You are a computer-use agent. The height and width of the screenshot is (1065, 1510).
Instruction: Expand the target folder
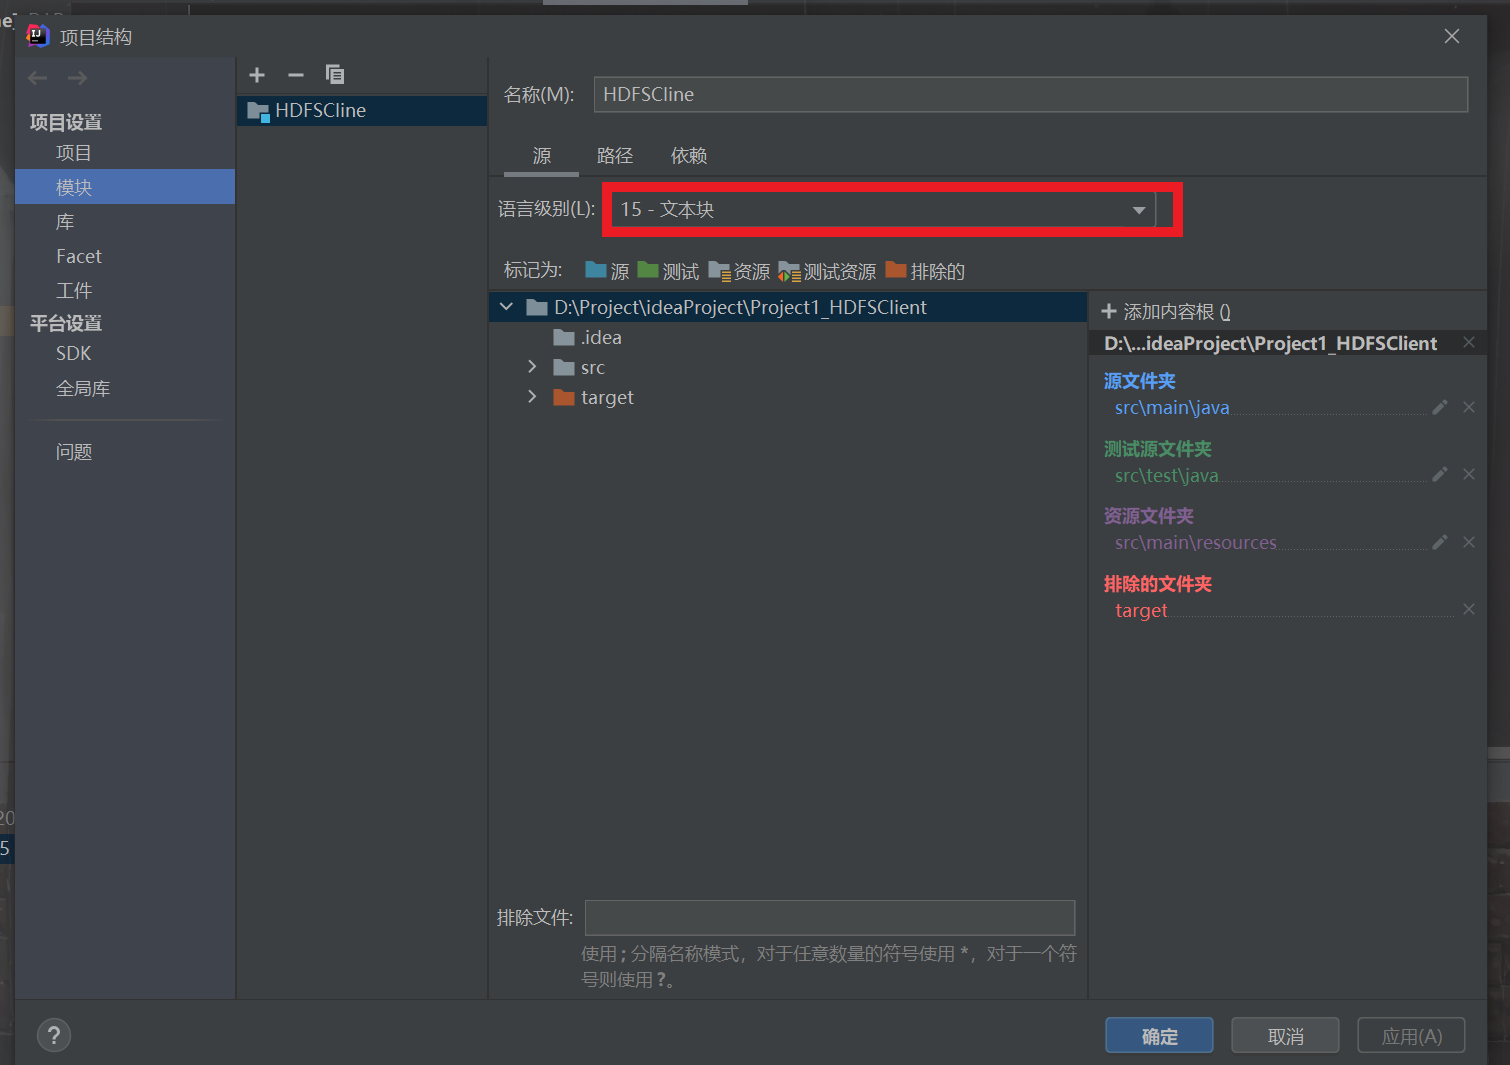point(532,397)
